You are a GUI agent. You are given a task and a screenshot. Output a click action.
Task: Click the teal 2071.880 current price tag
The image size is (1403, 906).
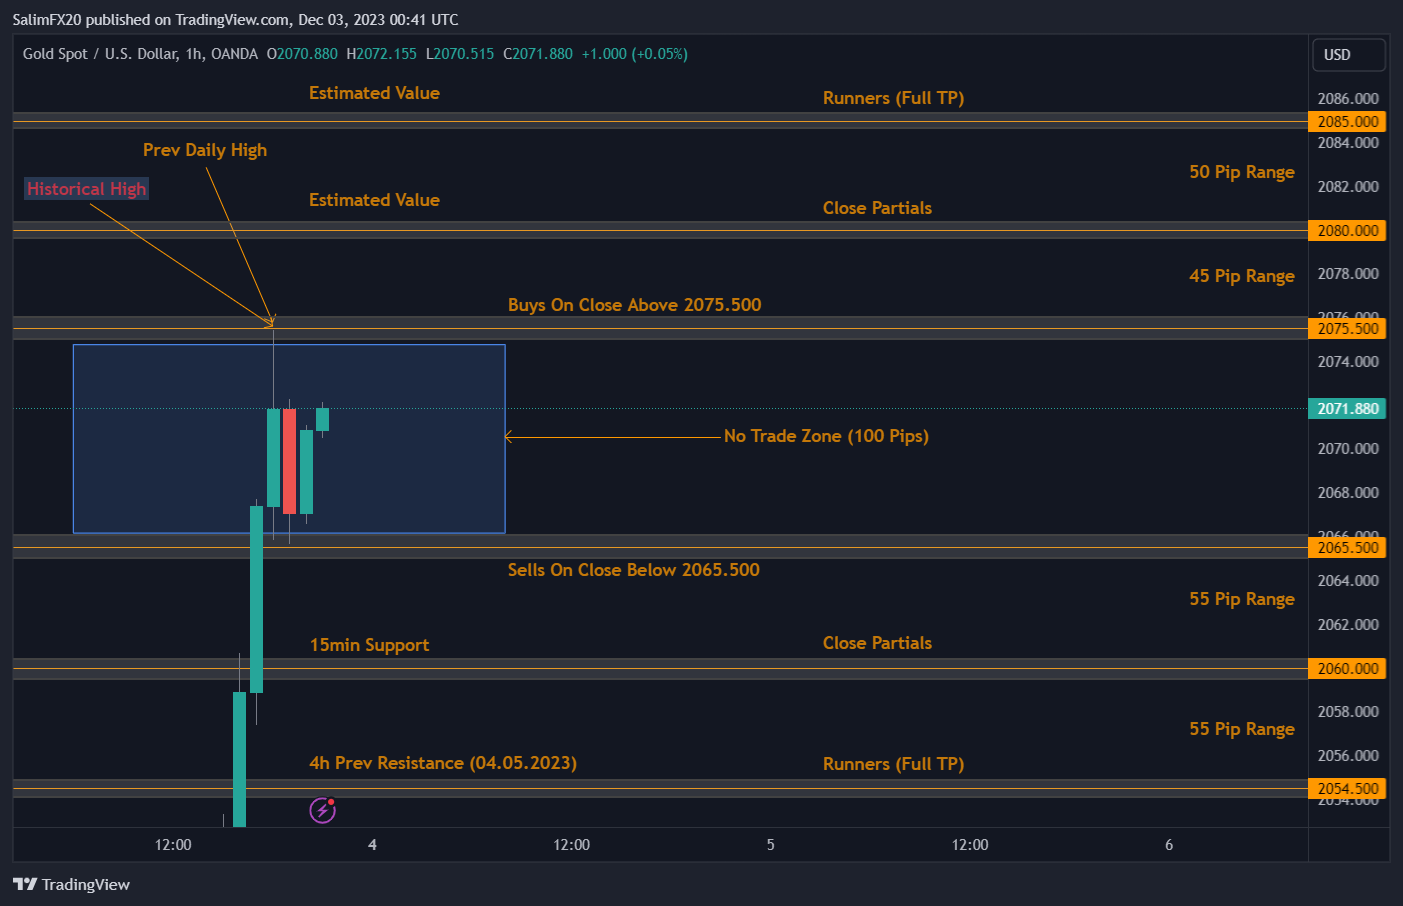(1347, 408)
